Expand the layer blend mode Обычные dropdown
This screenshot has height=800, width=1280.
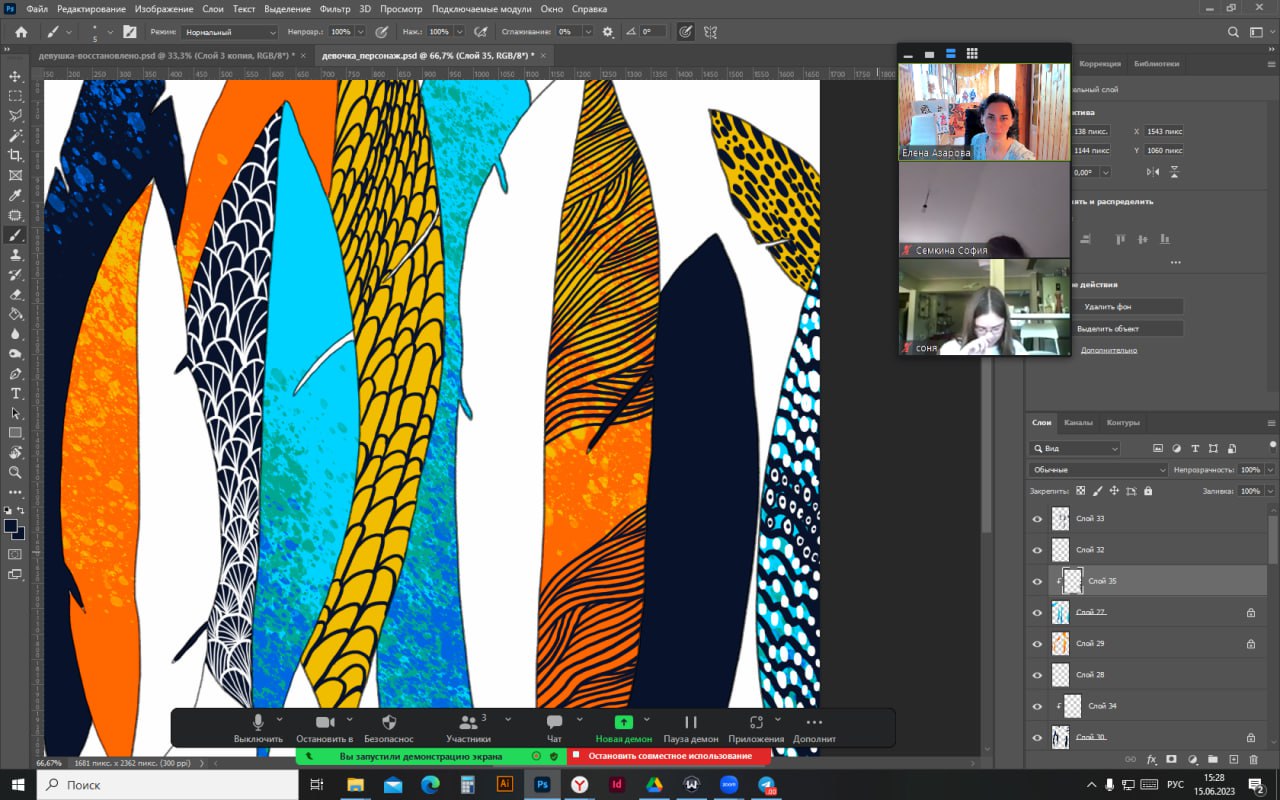[1098, 470]
